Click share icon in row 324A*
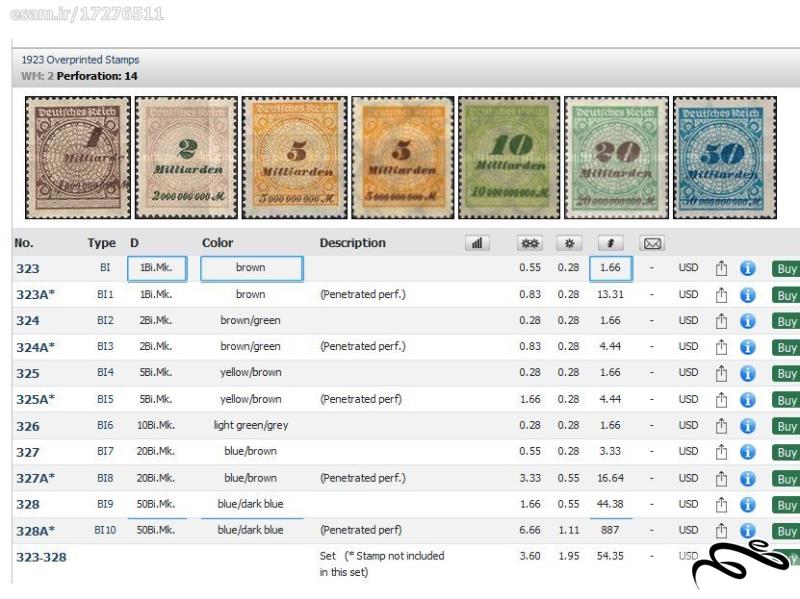Viewport: 800px width, 599px height. (721, 347)
